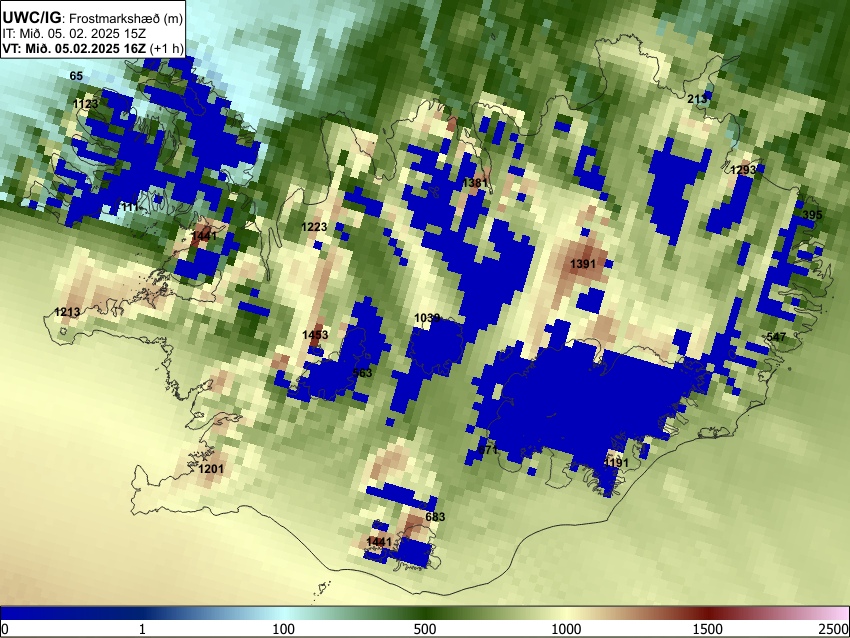Click the 111 value label
This screenshot has width=850, height=638.
pos(130,207)
